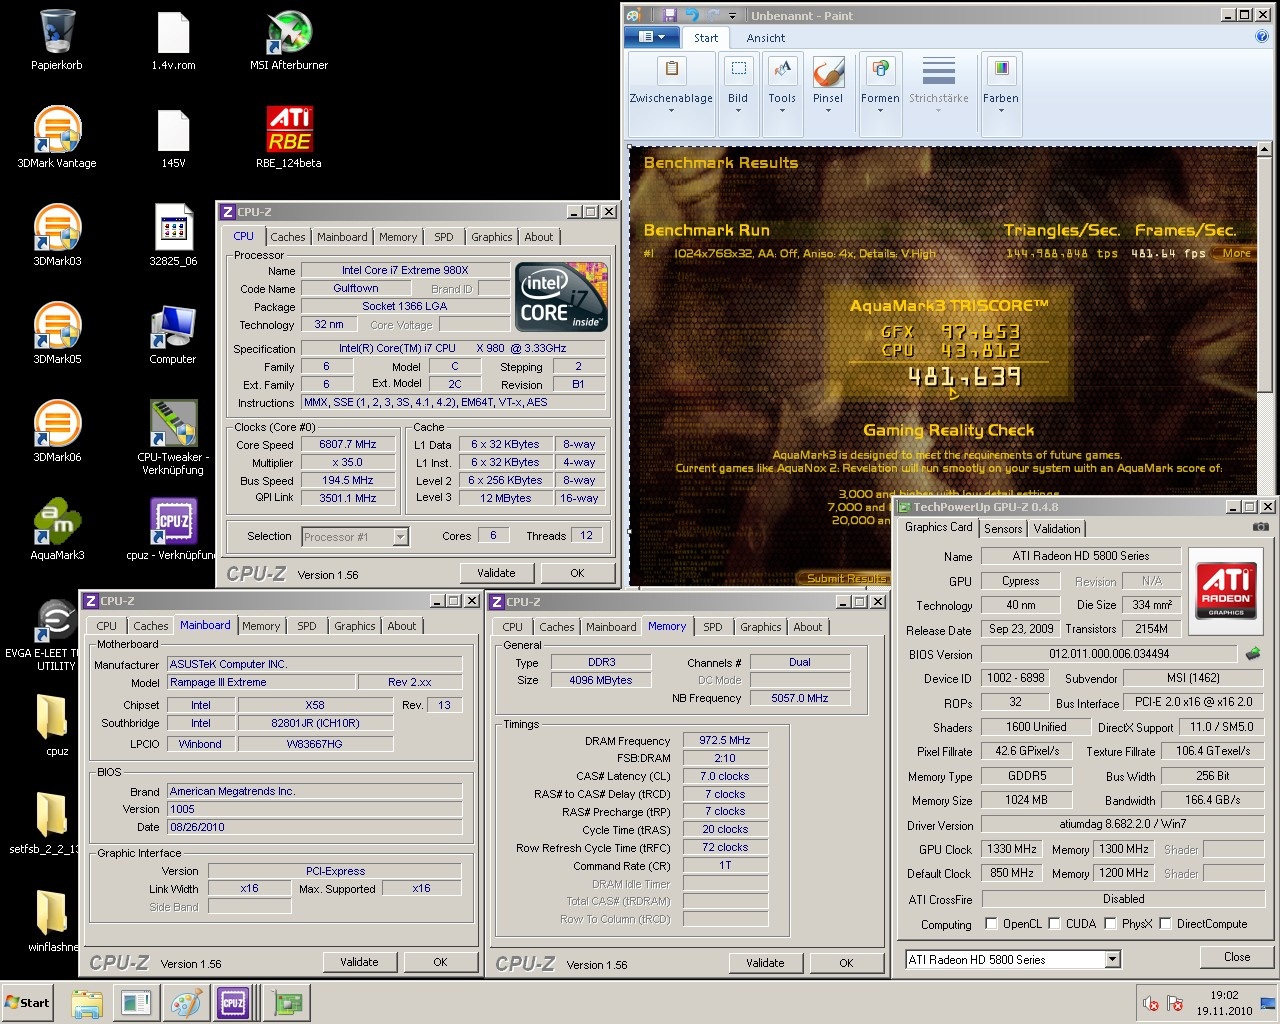Click the Core Speed value 6807.7 MHz
Viewport: 1280px width, 1024px height.
tap(348, 445)
